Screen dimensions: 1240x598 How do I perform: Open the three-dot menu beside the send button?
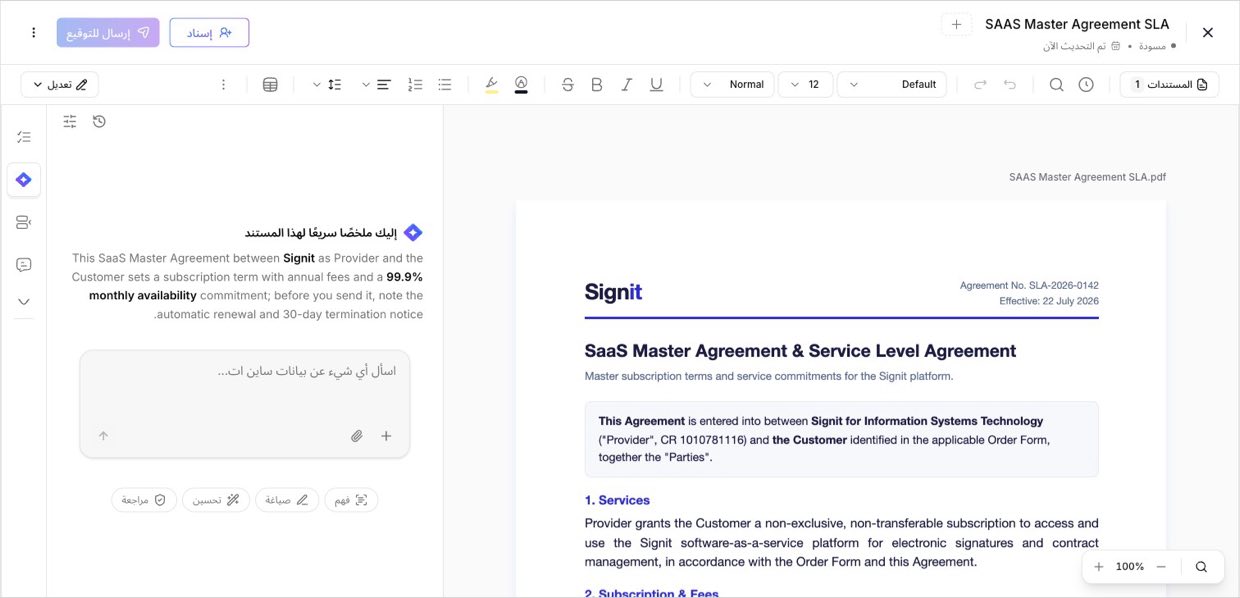click(x=33, y=33)
